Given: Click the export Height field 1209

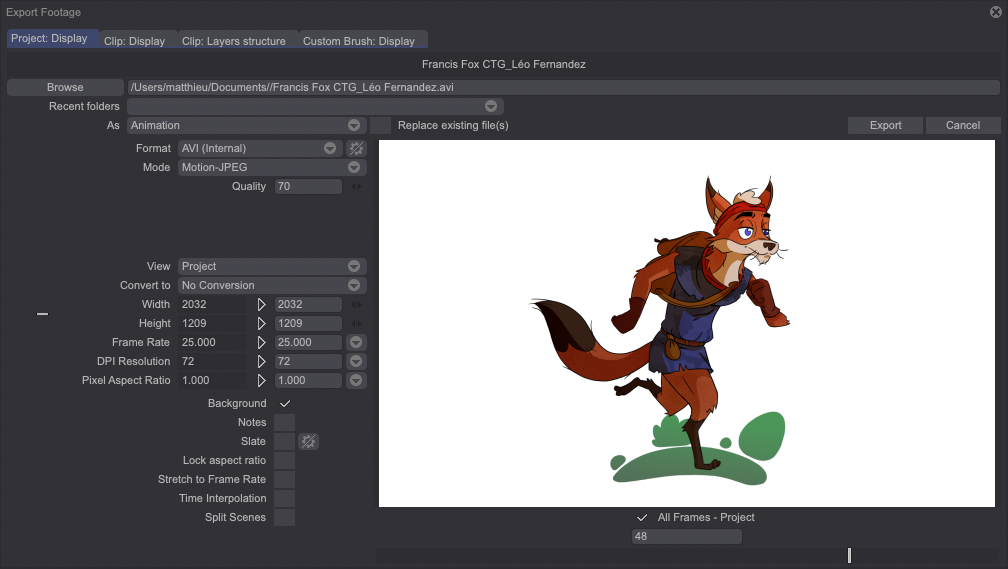Looking at the screenshot, I should (308, 323).
